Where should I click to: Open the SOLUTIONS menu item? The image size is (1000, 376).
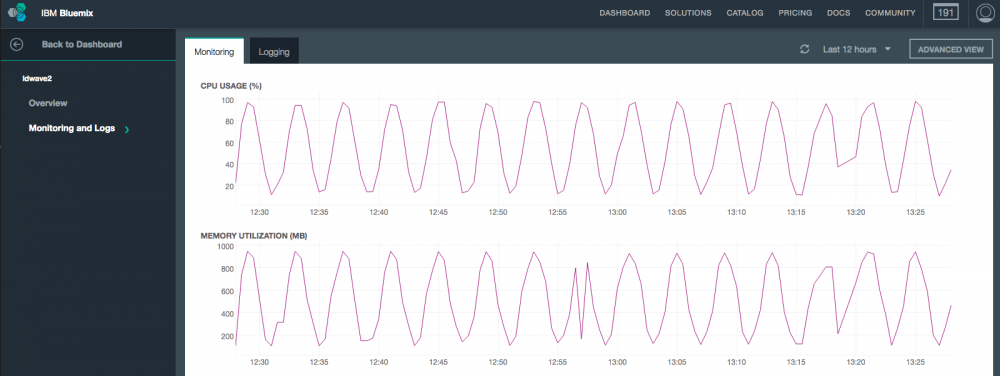pos(688,13)
